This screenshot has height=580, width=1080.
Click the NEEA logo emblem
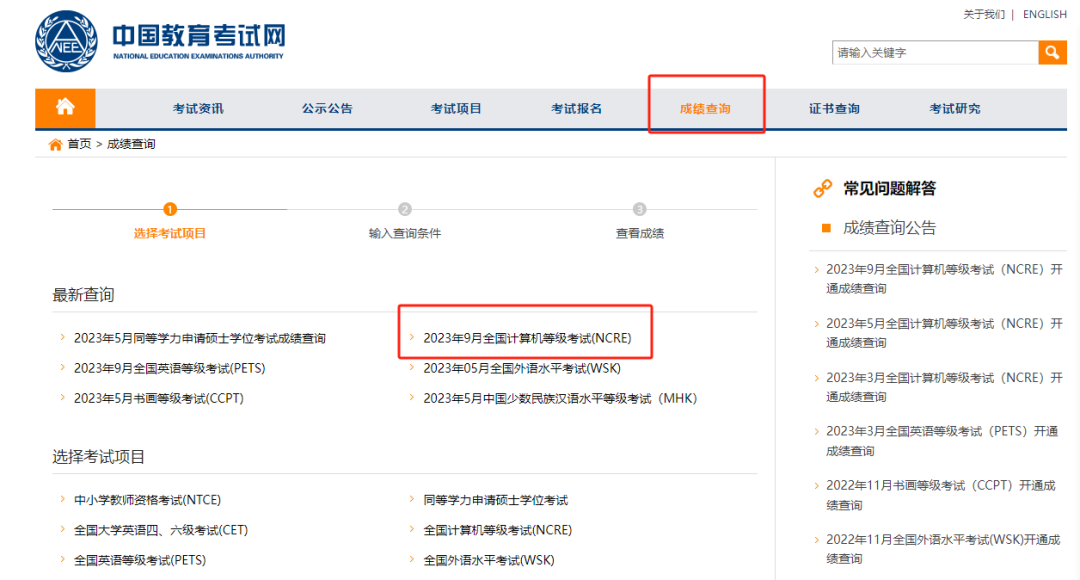tap(66, 41)
